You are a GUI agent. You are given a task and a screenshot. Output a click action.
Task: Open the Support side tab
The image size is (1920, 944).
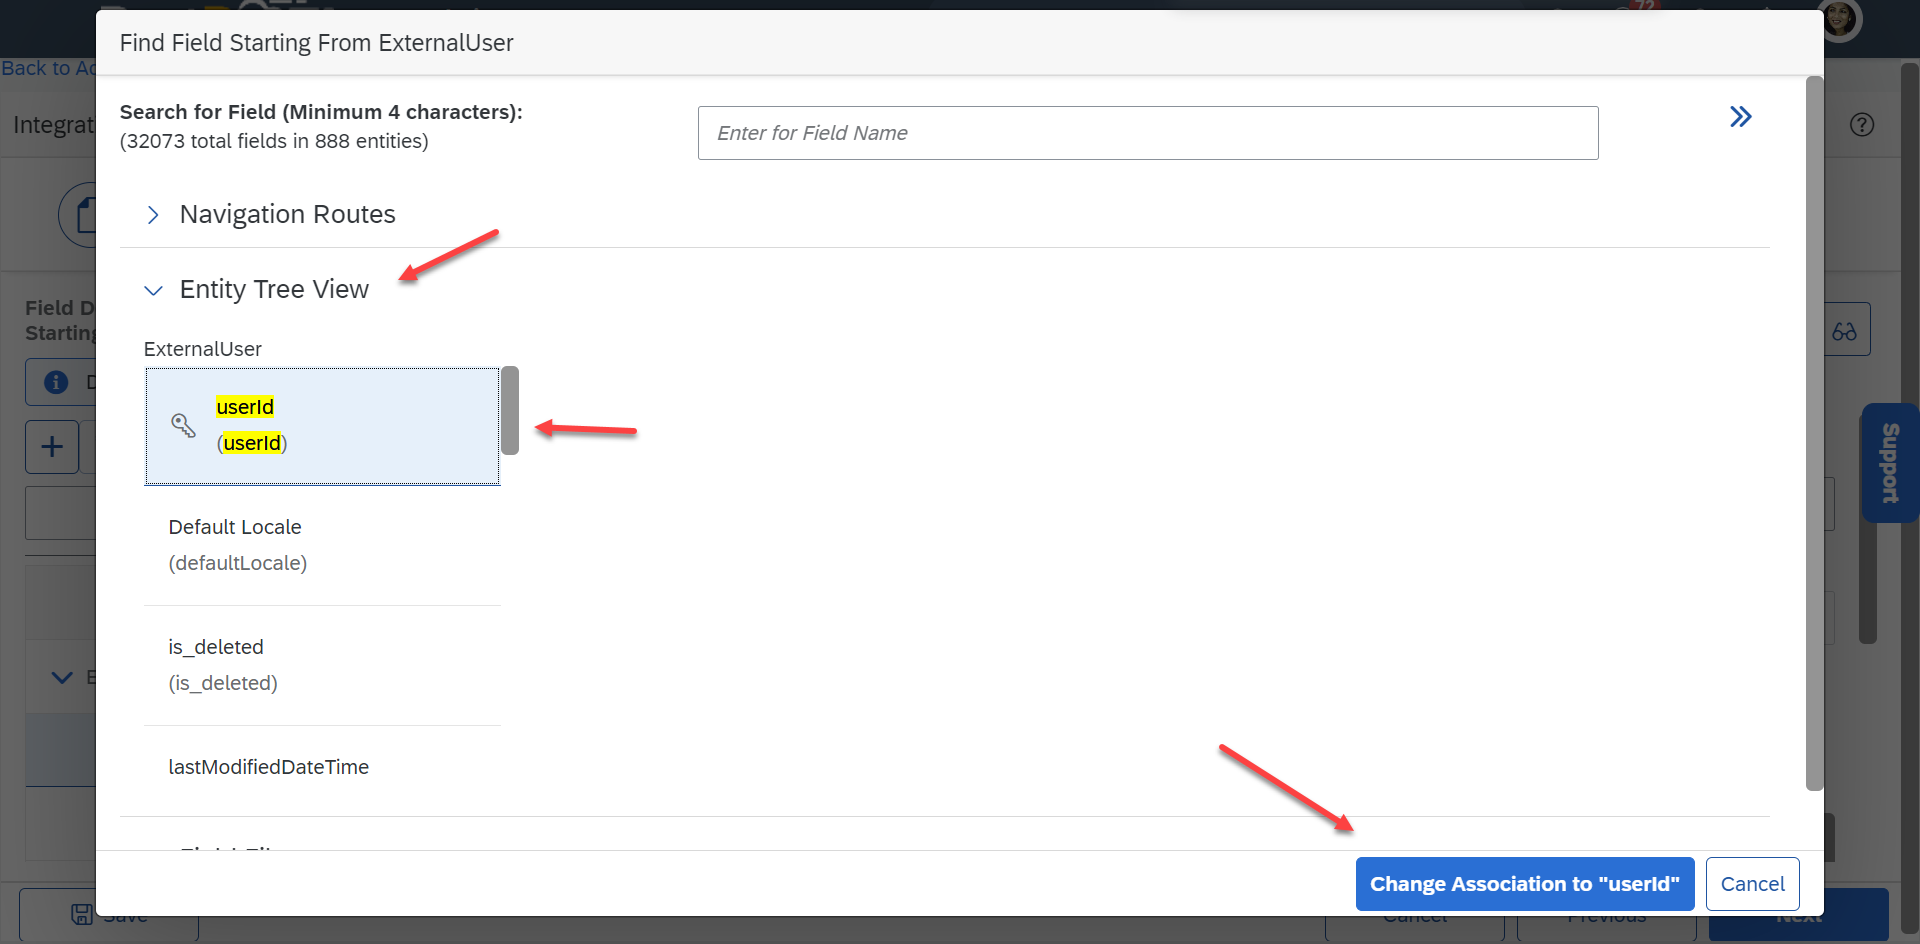[x=1889, y=463]
